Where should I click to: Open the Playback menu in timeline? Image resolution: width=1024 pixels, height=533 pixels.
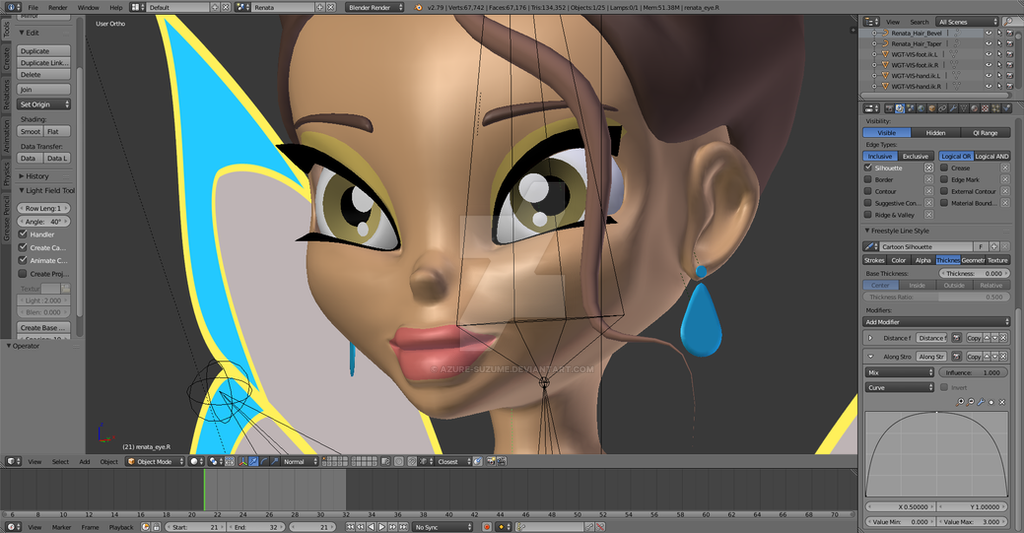pos(121,526)
